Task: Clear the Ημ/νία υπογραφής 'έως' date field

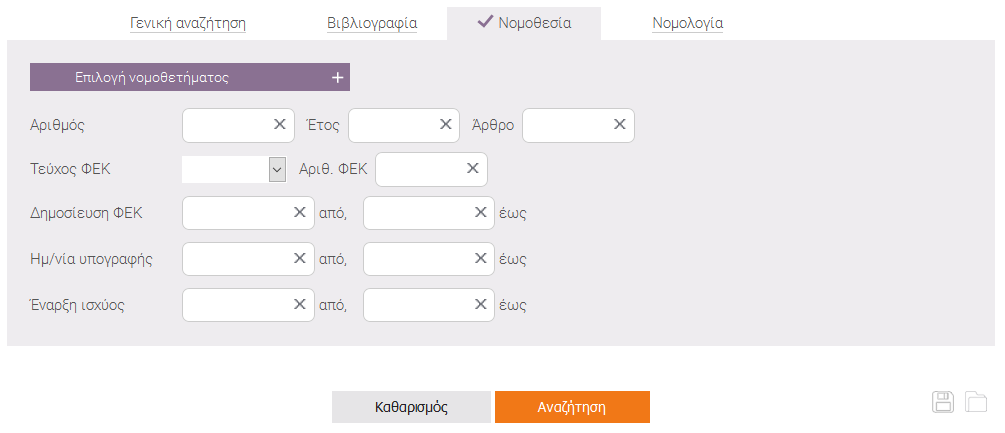Action: point(479,258)
